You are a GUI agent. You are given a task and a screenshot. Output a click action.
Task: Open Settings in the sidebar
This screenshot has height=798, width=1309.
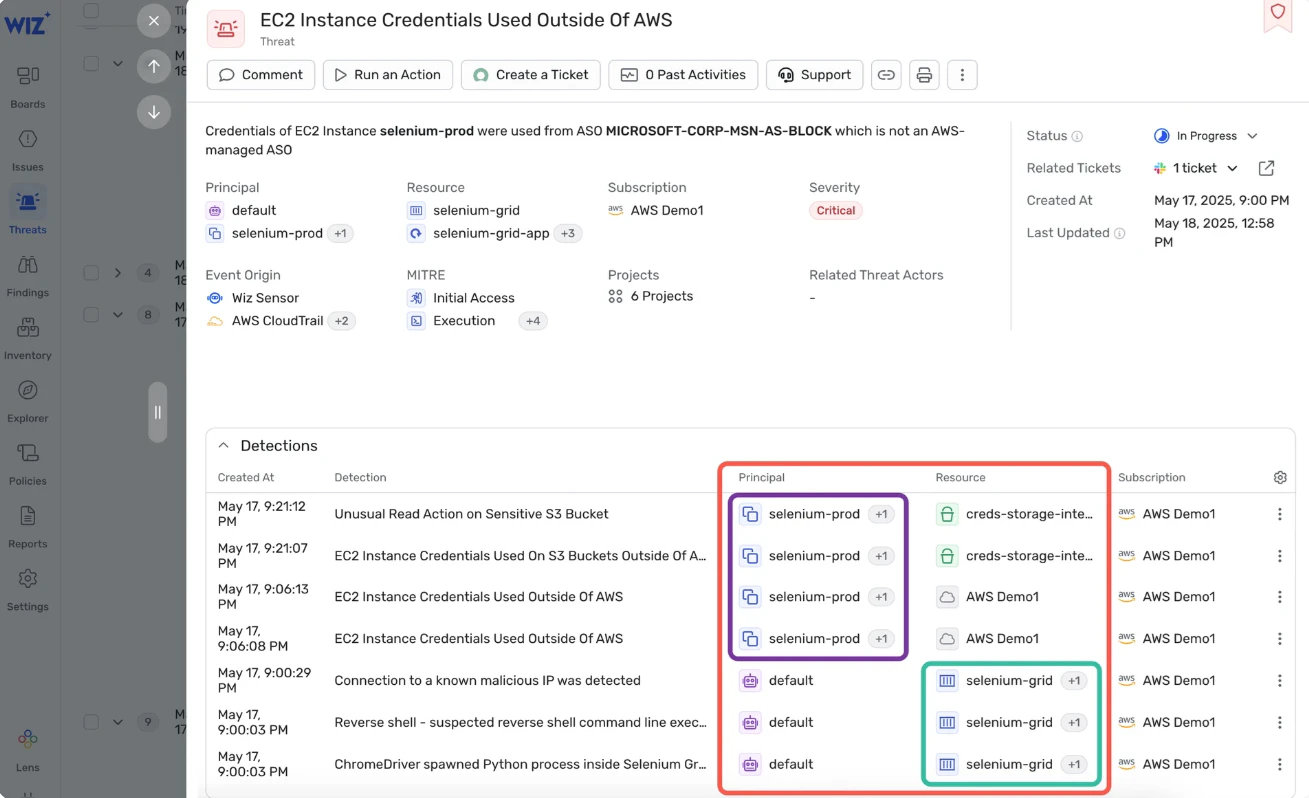pyautogui.click(x=28, y=590)
